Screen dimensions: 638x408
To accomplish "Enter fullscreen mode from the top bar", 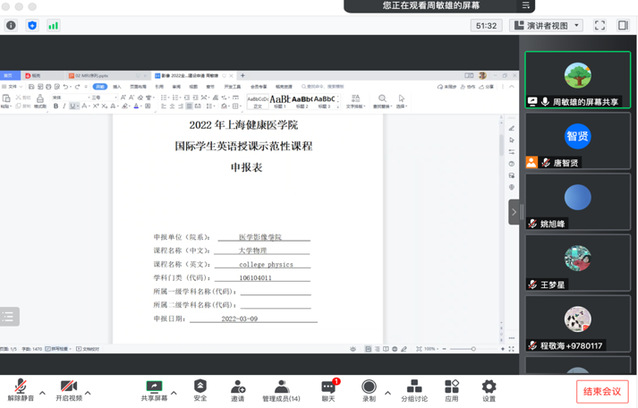I will click(x=601, y=25).
